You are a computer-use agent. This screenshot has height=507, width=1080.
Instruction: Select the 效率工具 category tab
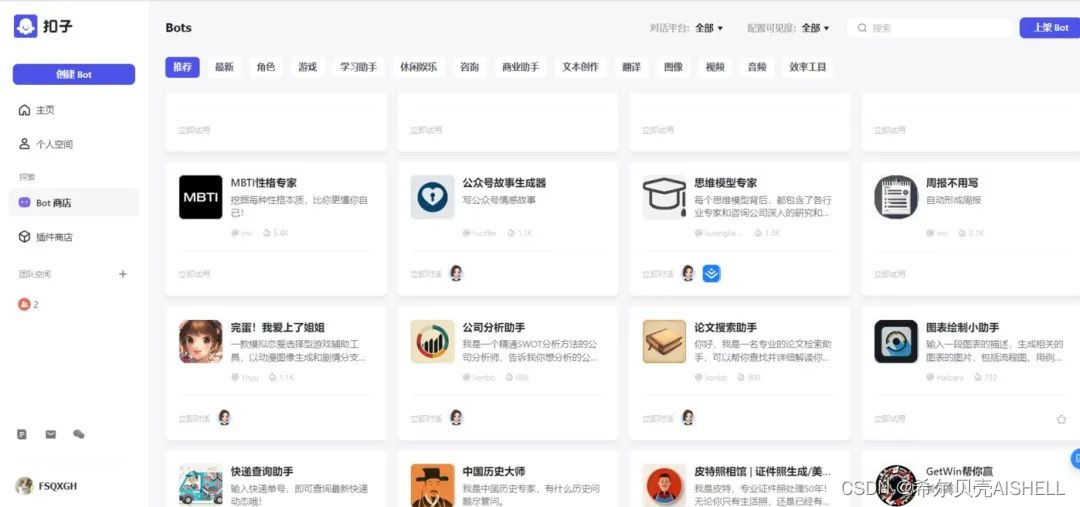coord(808,68)
